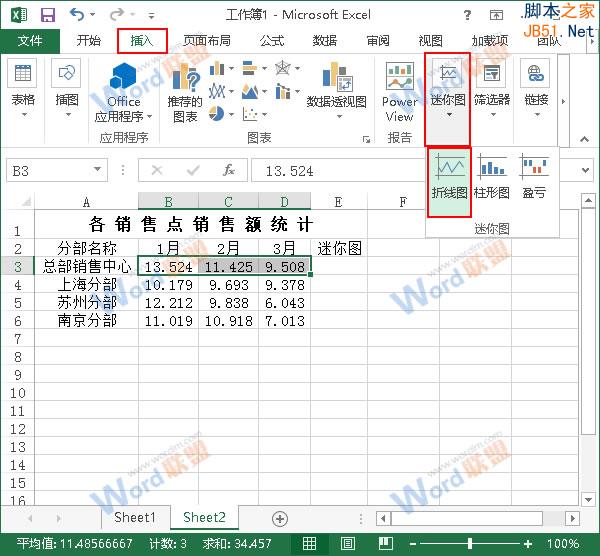Click the Save icon in quick access toolbar

click(x=48, y=15)
